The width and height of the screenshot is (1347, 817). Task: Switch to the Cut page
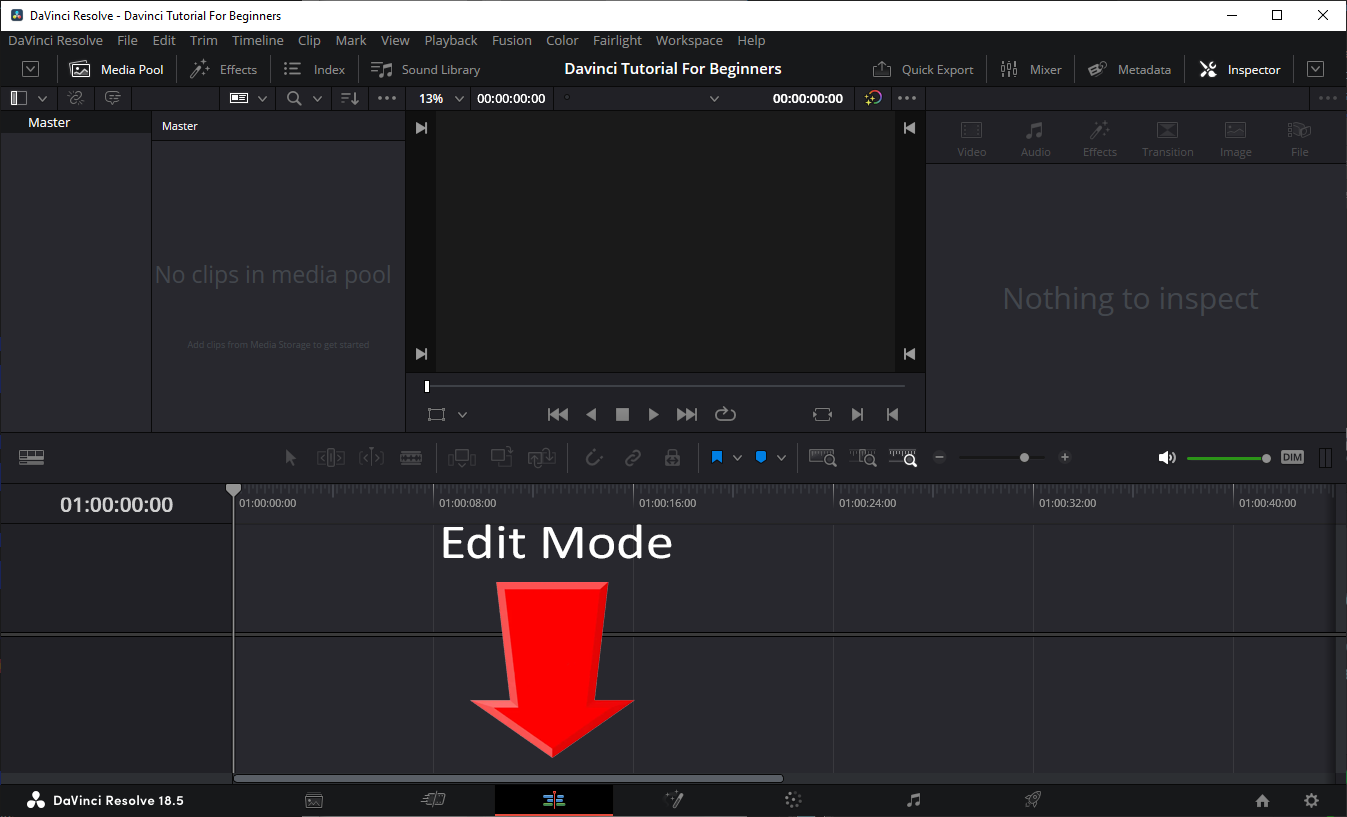pos(433,800)
